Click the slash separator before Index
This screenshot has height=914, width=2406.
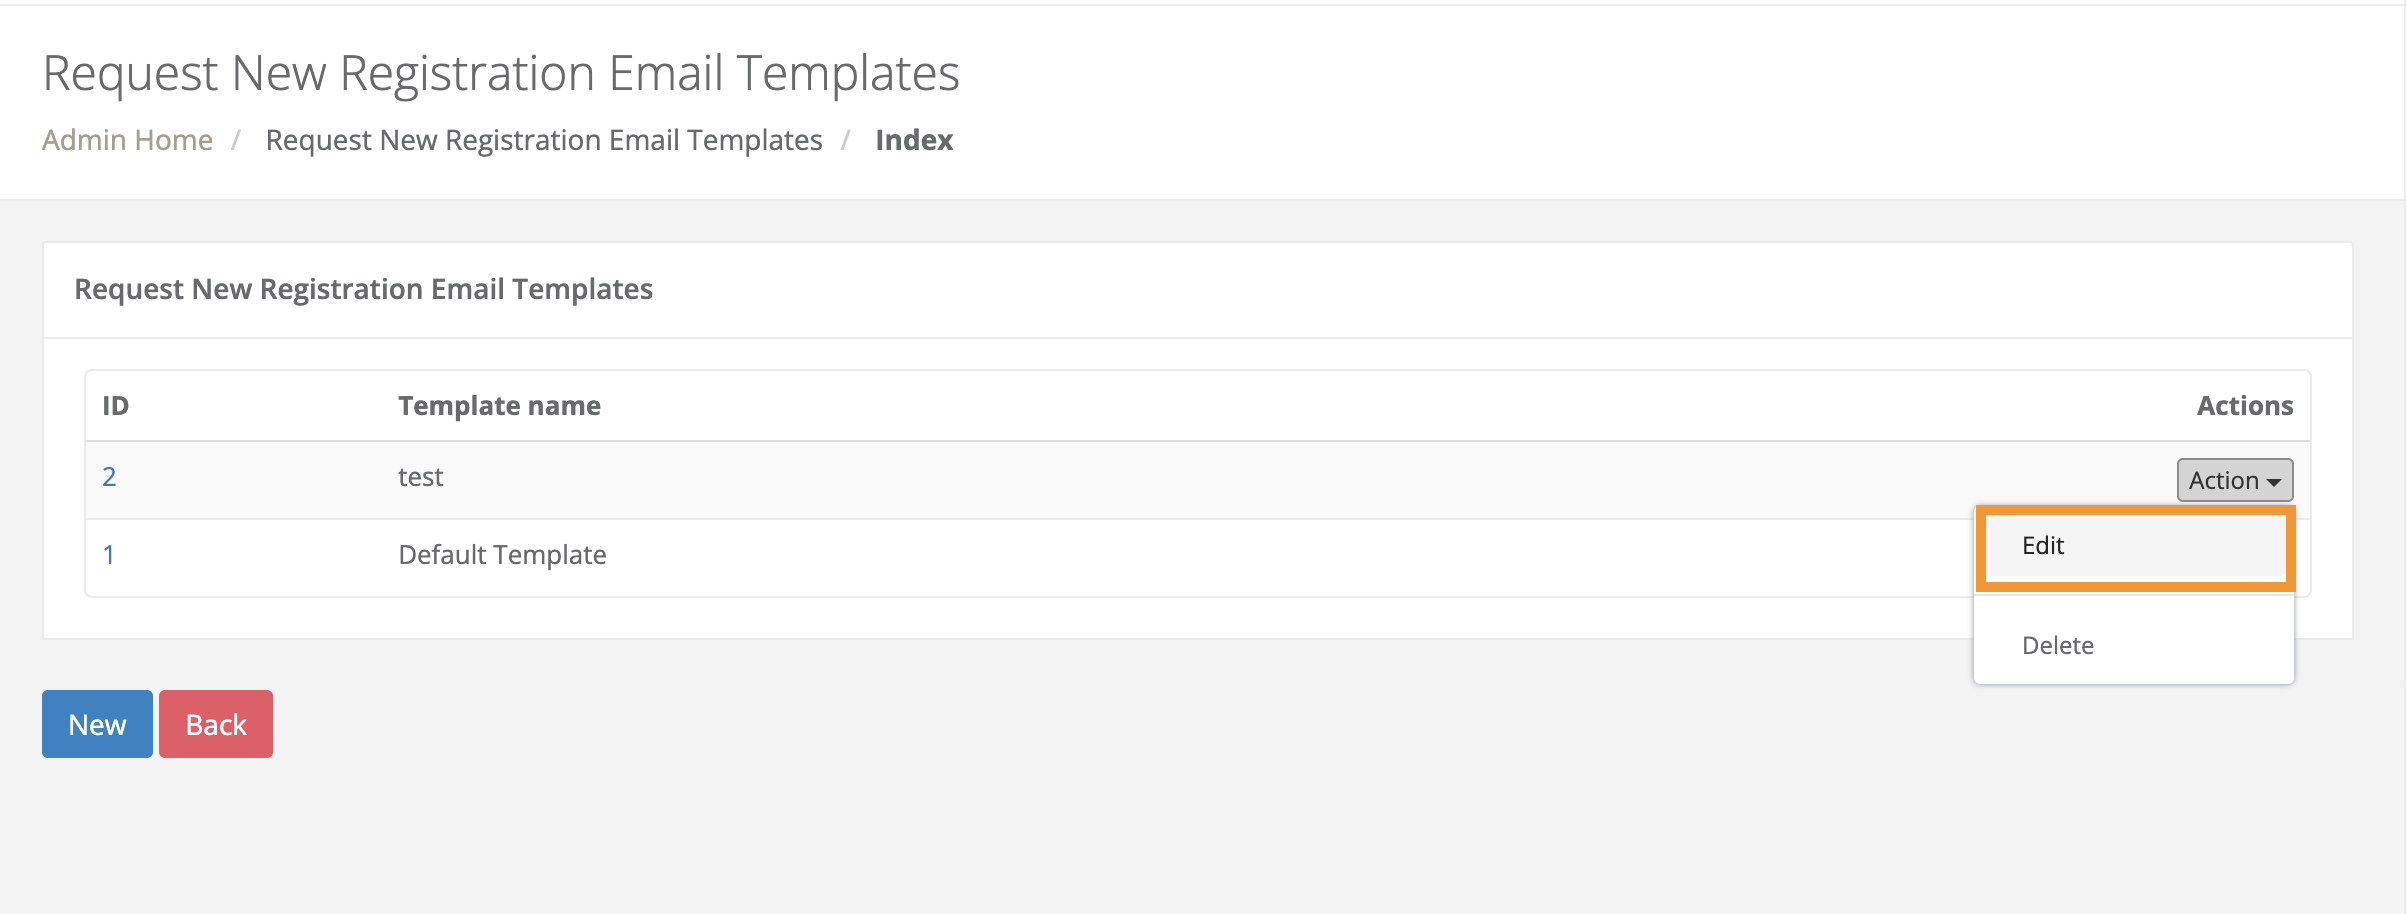pyautogui.click(x=845, y=140)
